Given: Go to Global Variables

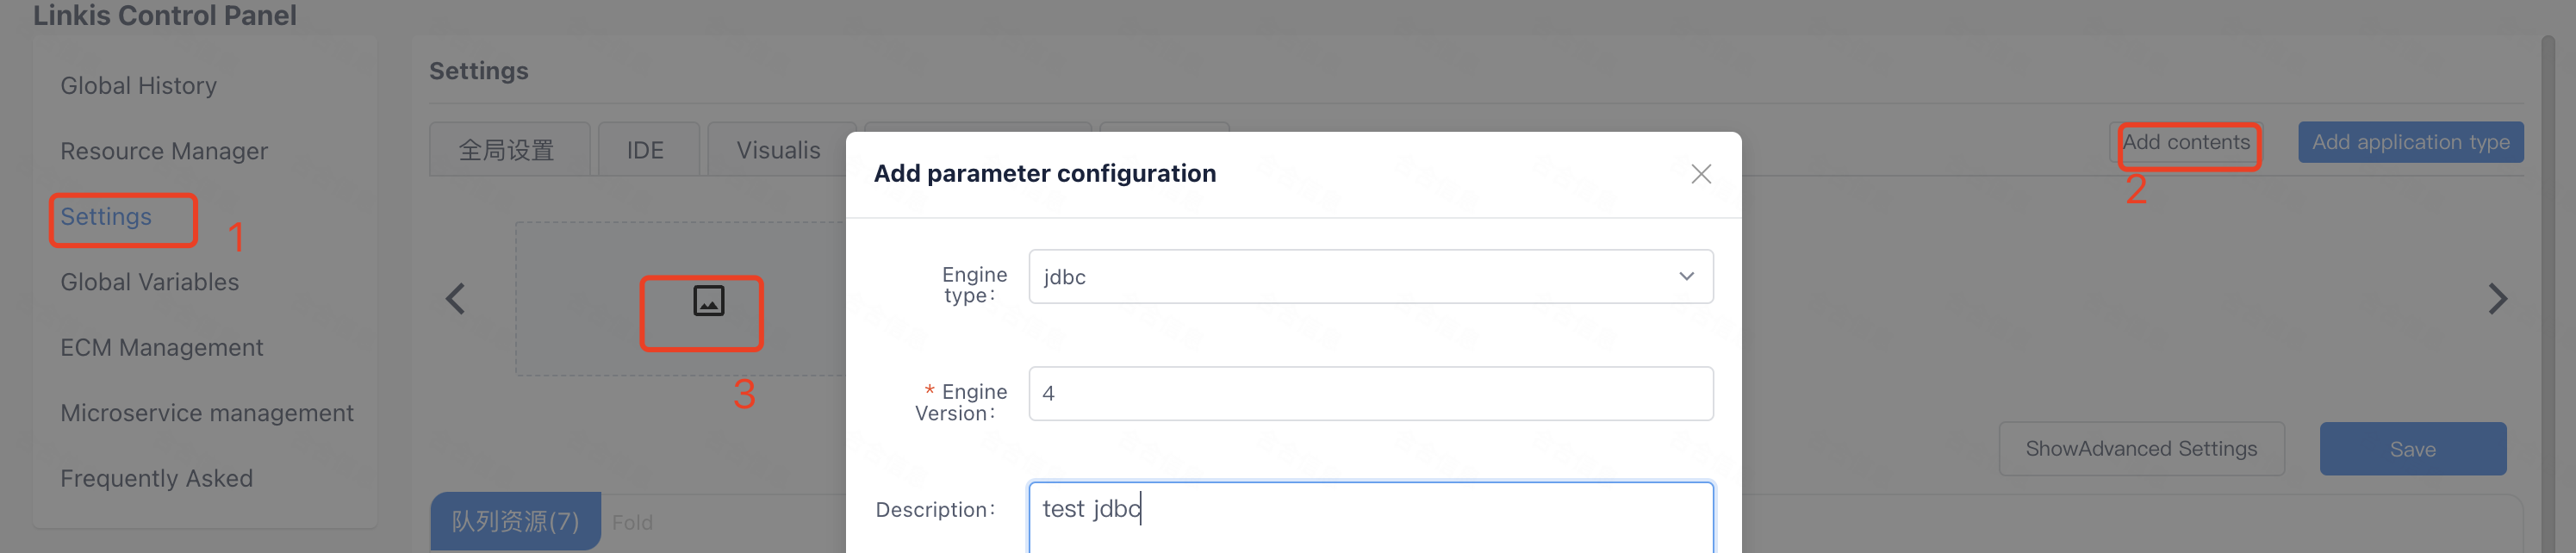Looking at the screenshot, I should click(x=149, y=282).
